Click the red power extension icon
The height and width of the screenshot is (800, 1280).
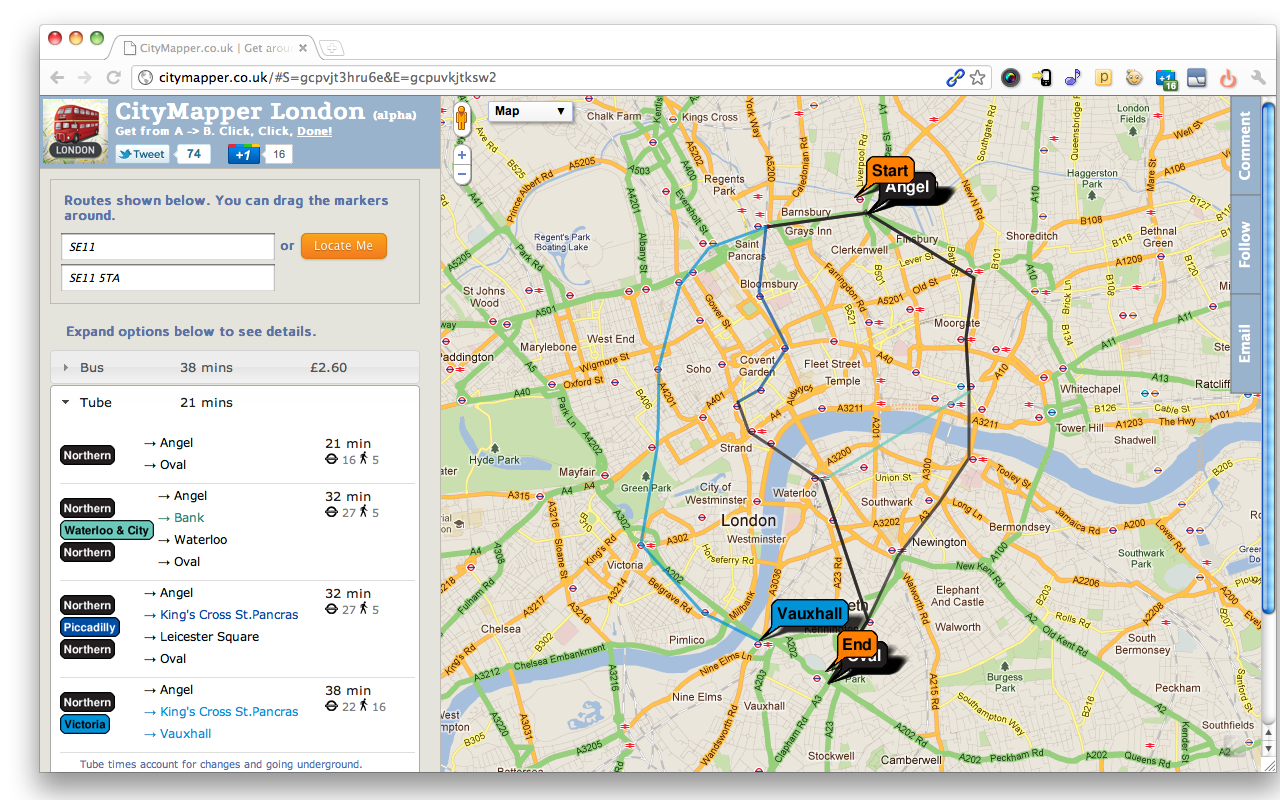coord(1228,77)
